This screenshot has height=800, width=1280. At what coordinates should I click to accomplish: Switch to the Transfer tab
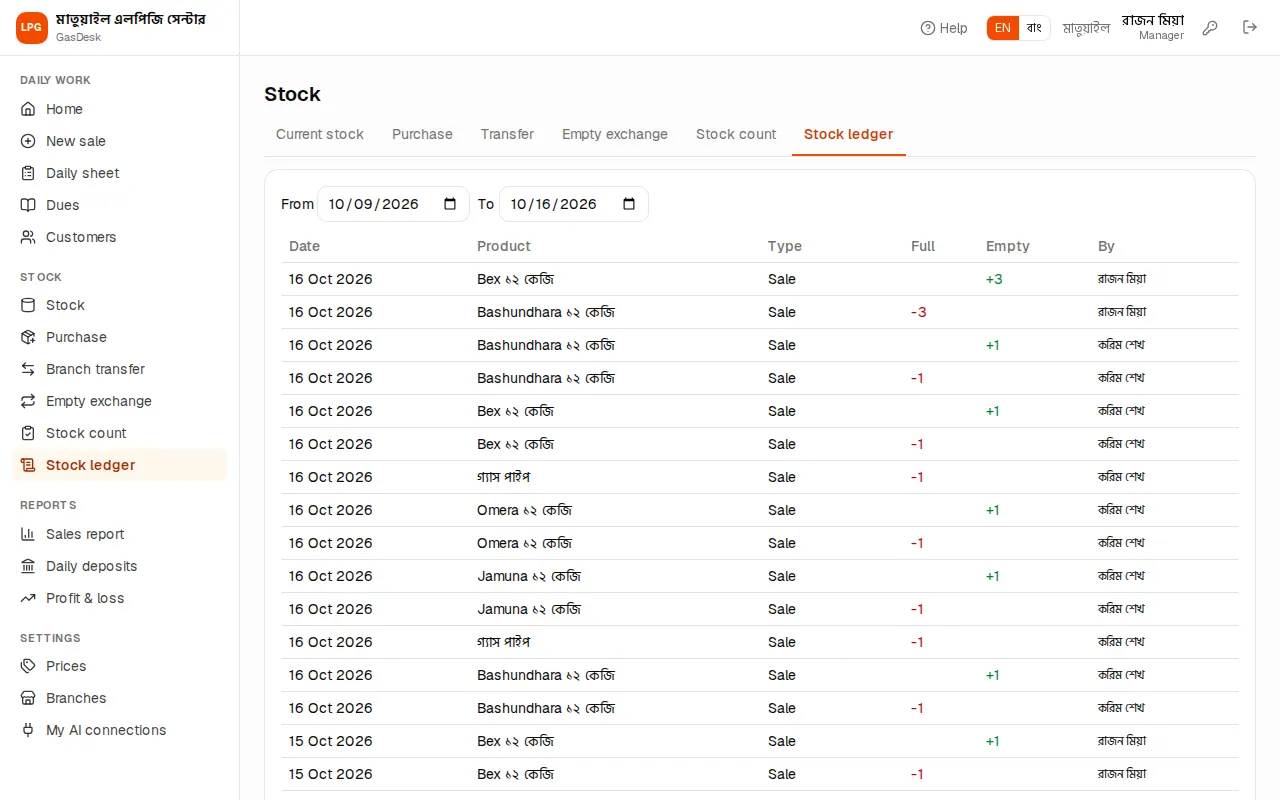(x=507, y=134)
